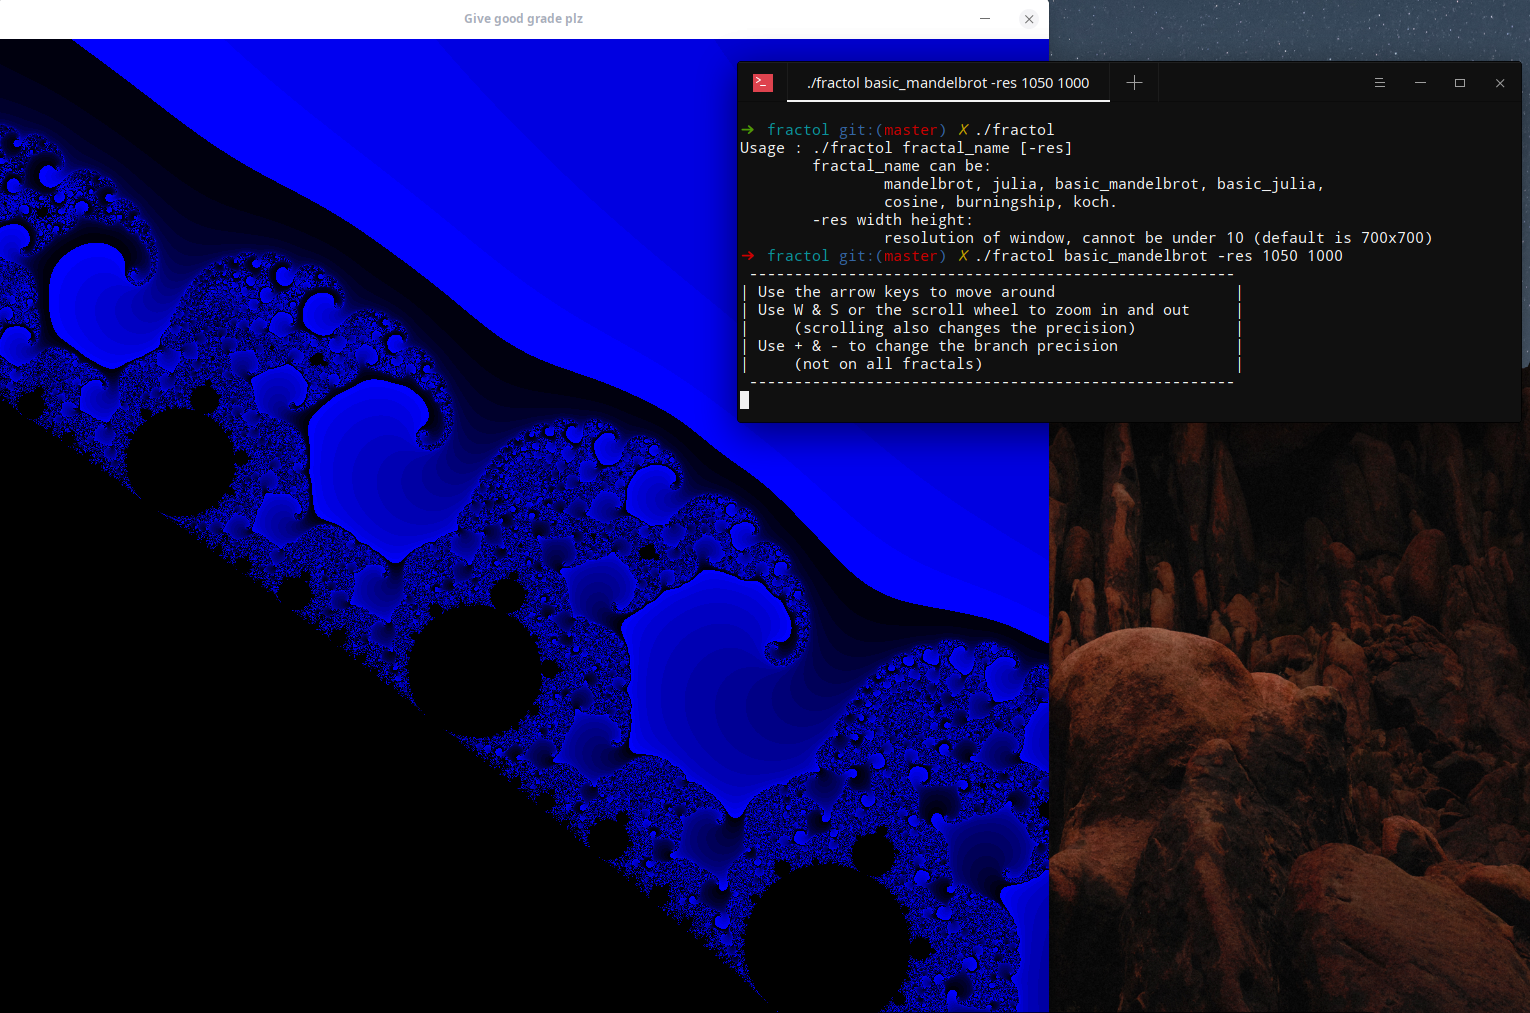Click the first prompt line ending in './fractol'
1530x1013 pixels.
[x=897, y=130]
